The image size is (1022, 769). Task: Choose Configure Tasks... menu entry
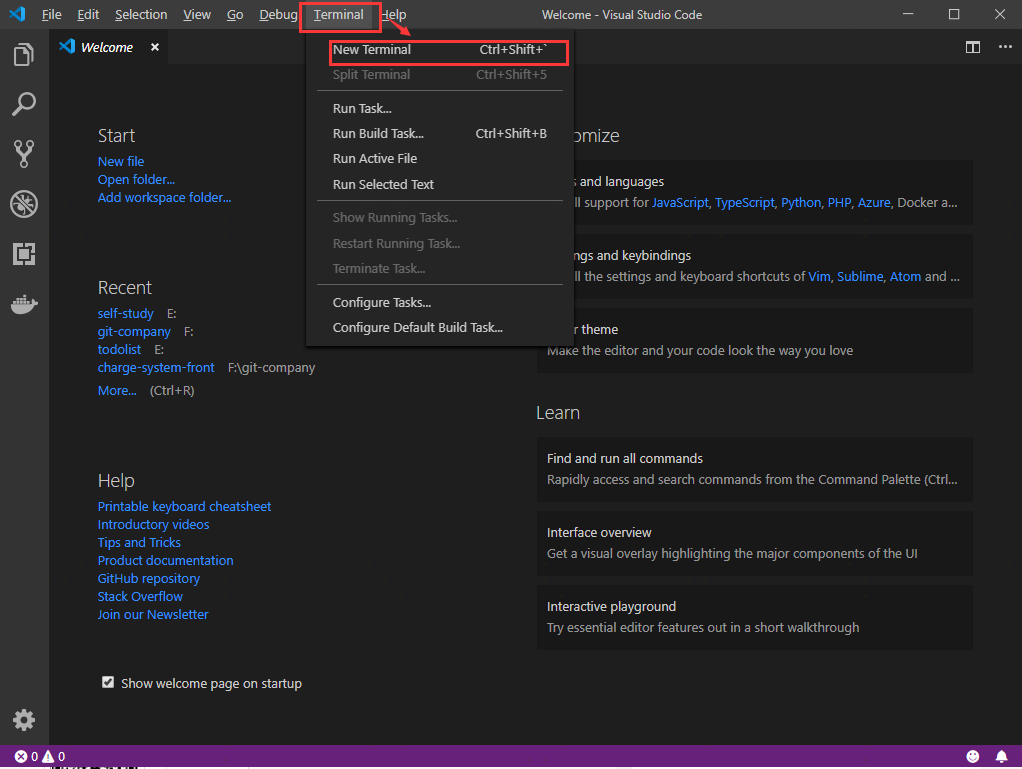pyautogui.click(x=440, y=302)
